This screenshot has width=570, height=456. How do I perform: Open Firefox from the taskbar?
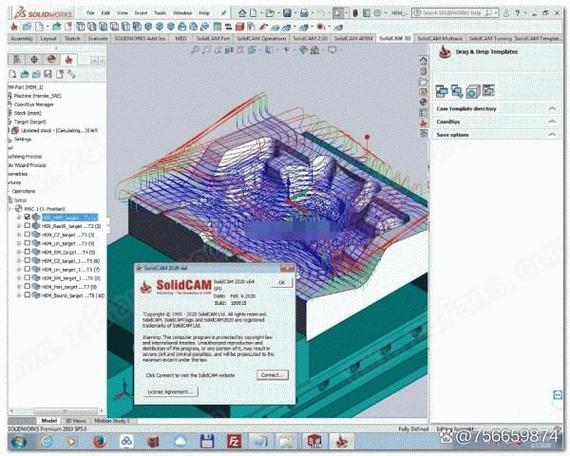tap(99, 442)
